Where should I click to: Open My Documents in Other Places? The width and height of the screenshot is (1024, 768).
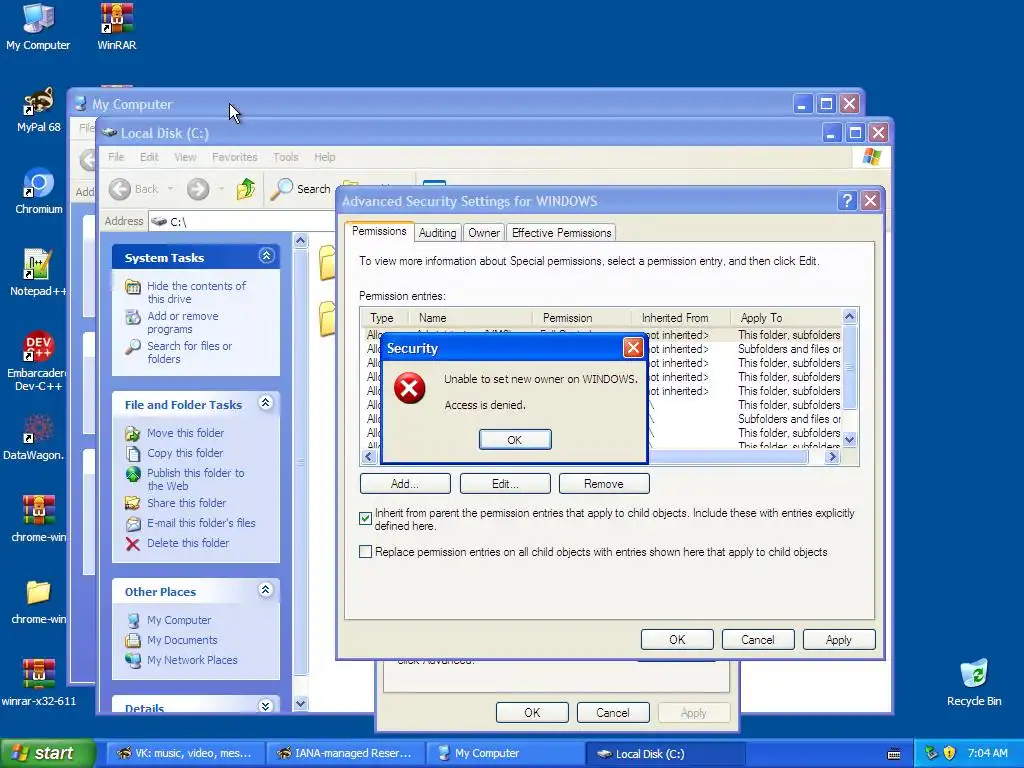[x=182, y=640]
